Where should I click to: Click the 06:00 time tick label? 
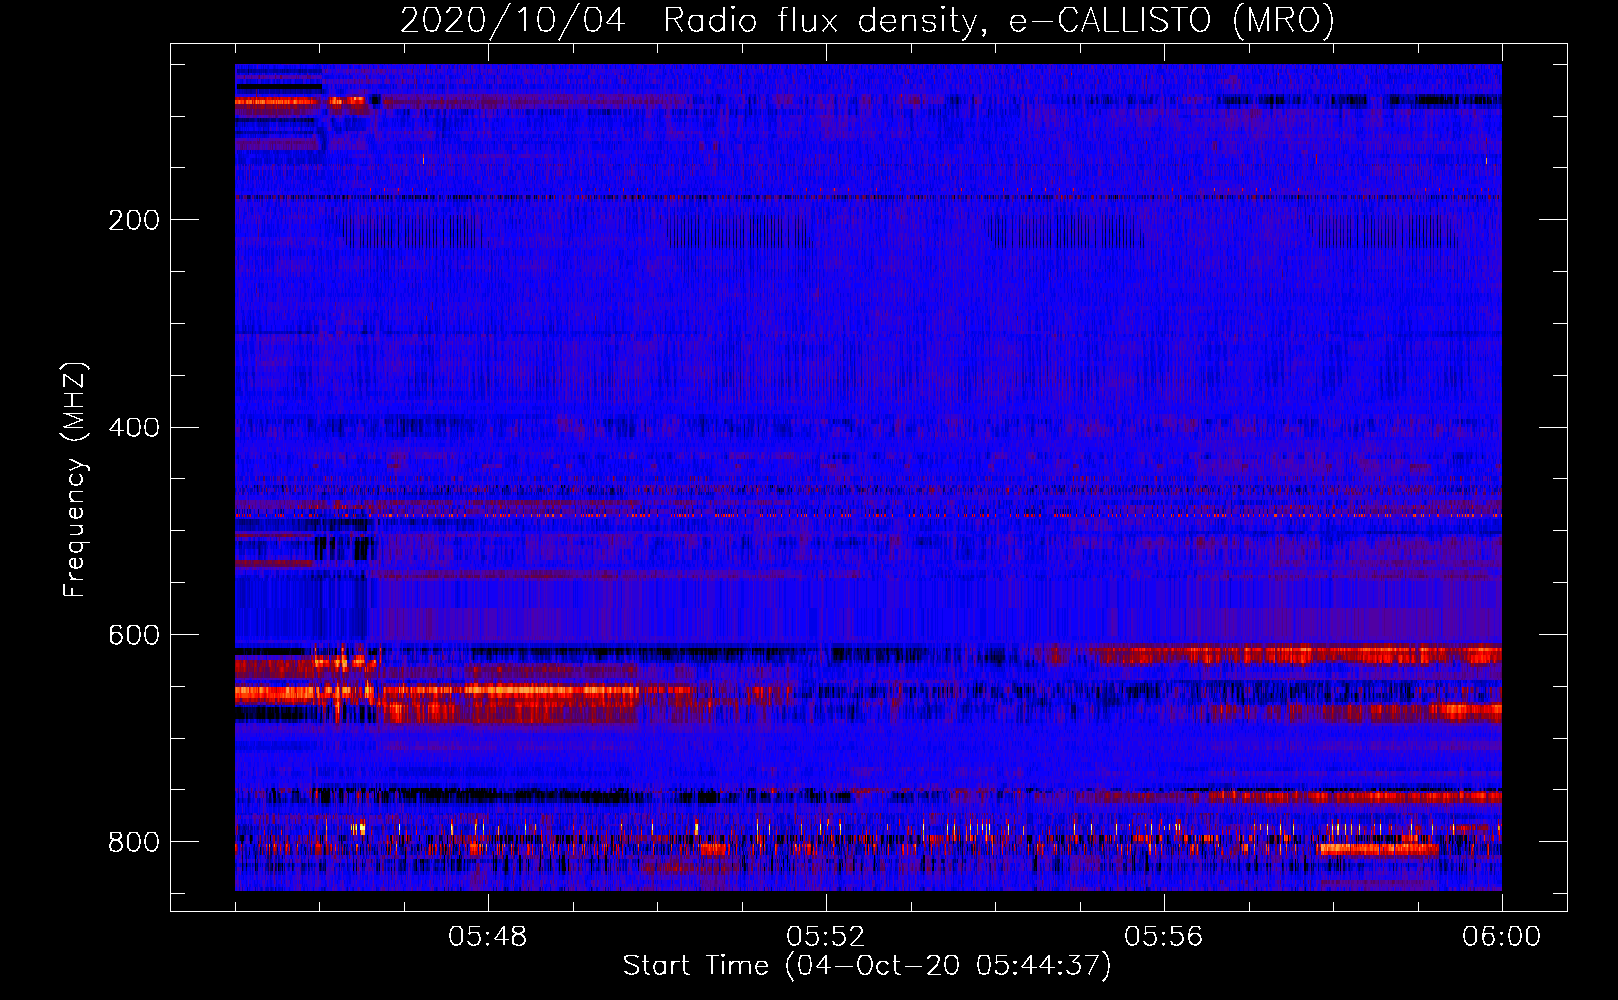coord(1502,937)
